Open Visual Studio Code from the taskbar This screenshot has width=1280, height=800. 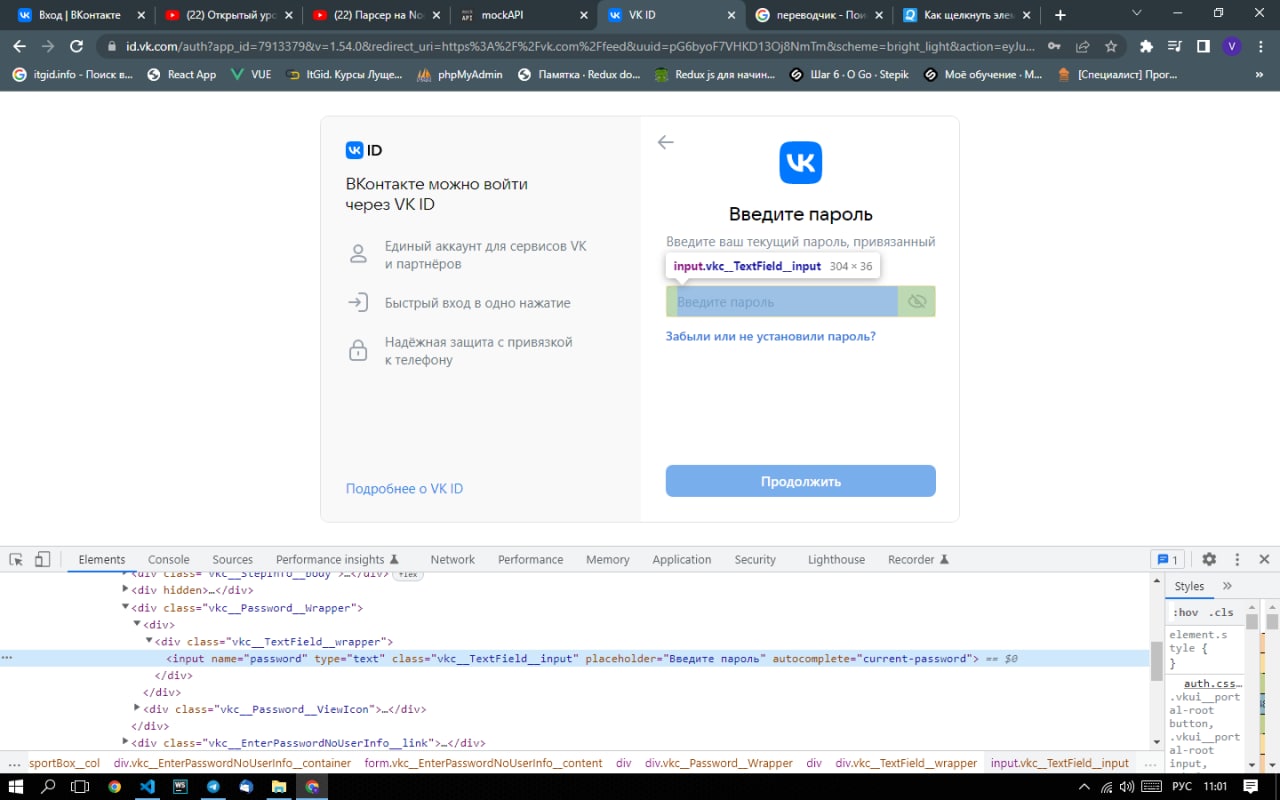click(147, 787)
